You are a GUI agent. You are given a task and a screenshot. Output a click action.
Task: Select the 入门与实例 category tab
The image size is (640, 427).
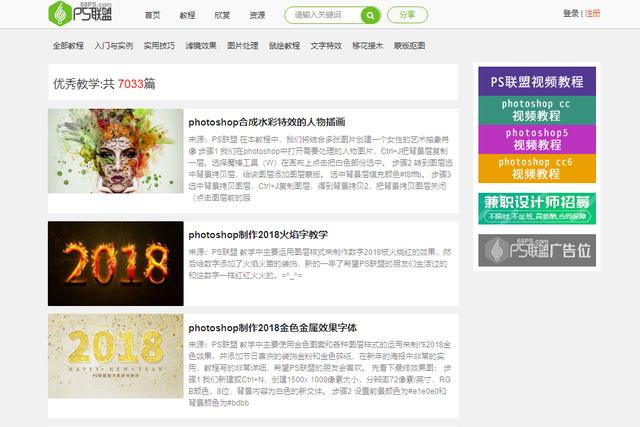click(x=114, y=46)
